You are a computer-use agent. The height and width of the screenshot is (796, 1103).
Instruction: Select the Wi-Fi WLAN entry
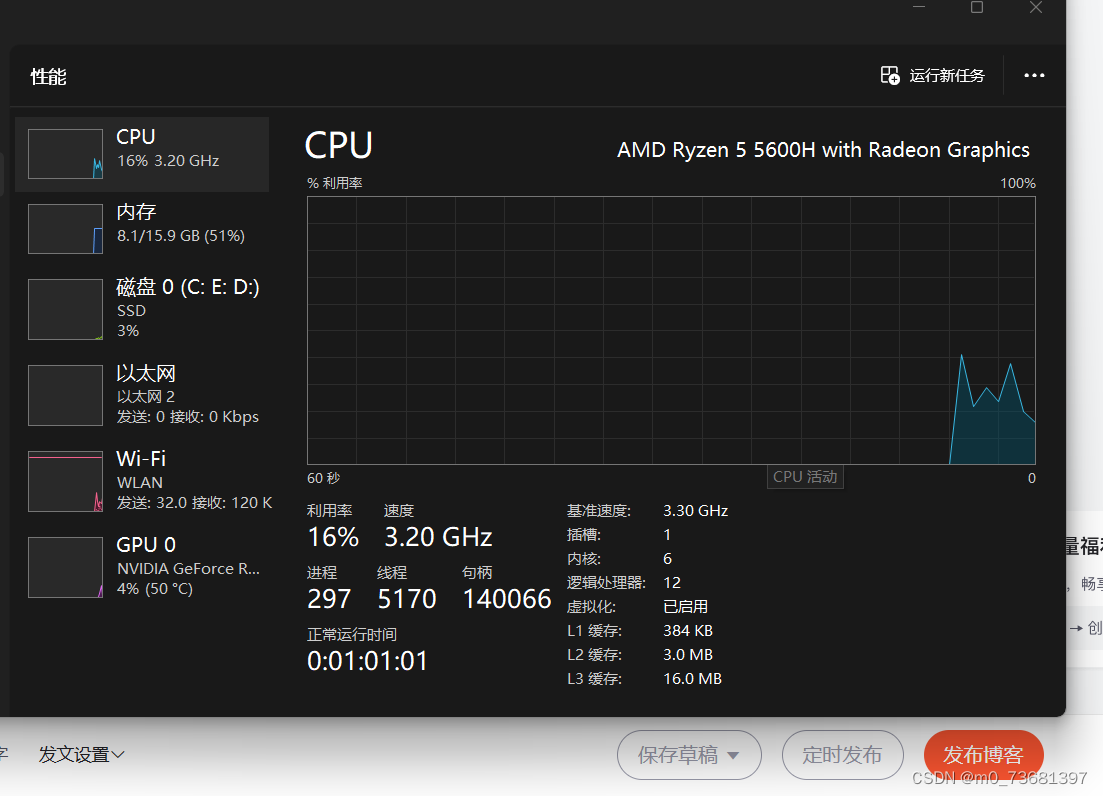point(142,481)
